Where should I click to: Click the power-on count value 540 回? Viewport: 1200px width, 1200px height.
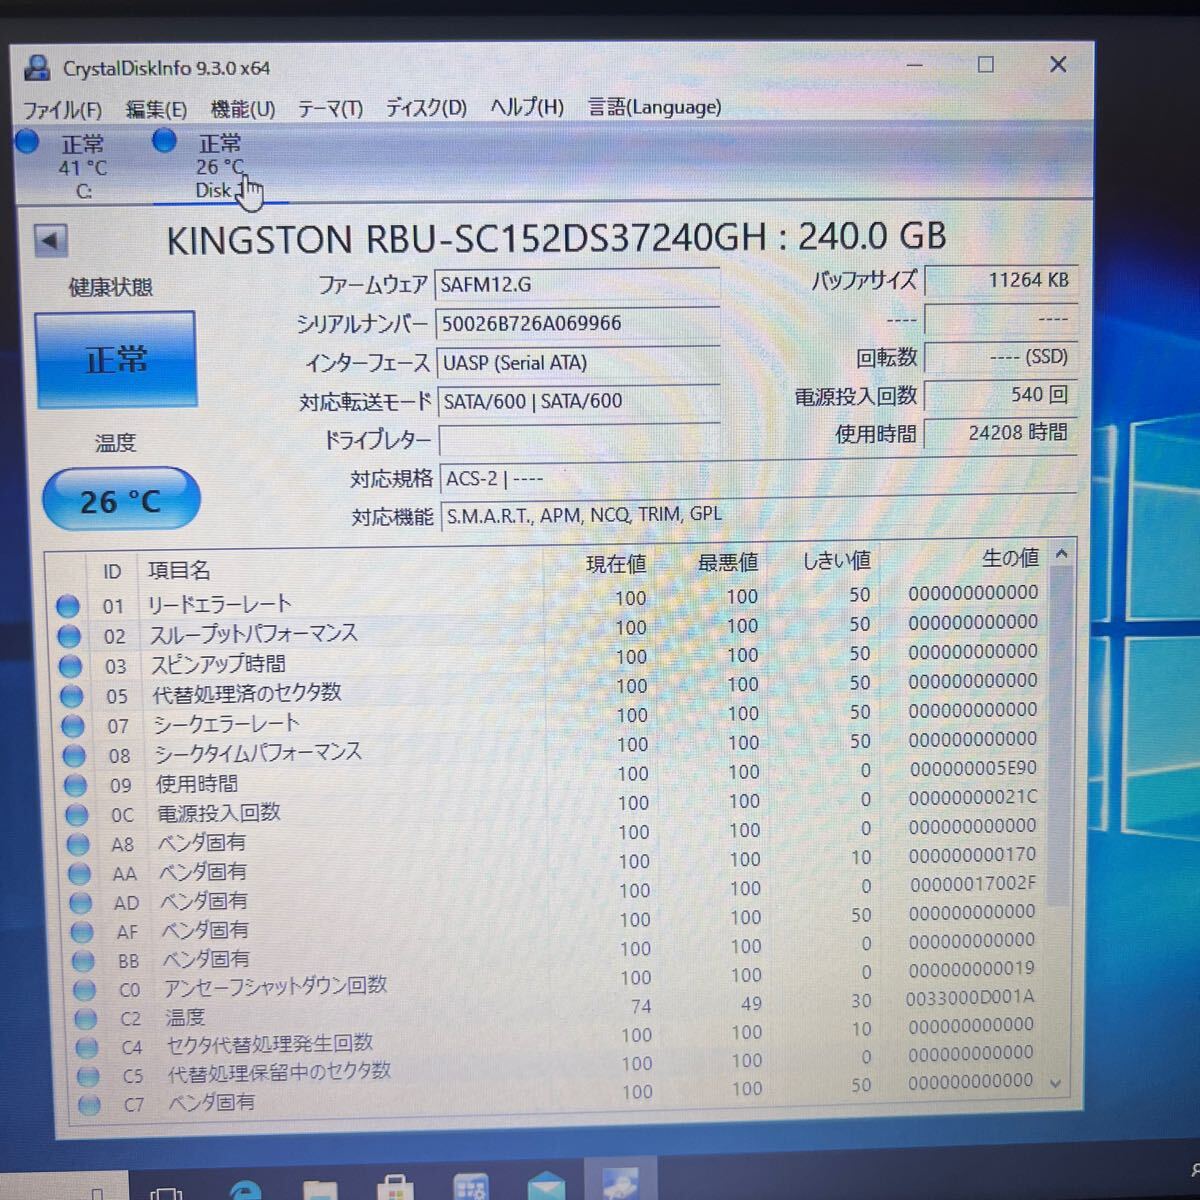1000,395
